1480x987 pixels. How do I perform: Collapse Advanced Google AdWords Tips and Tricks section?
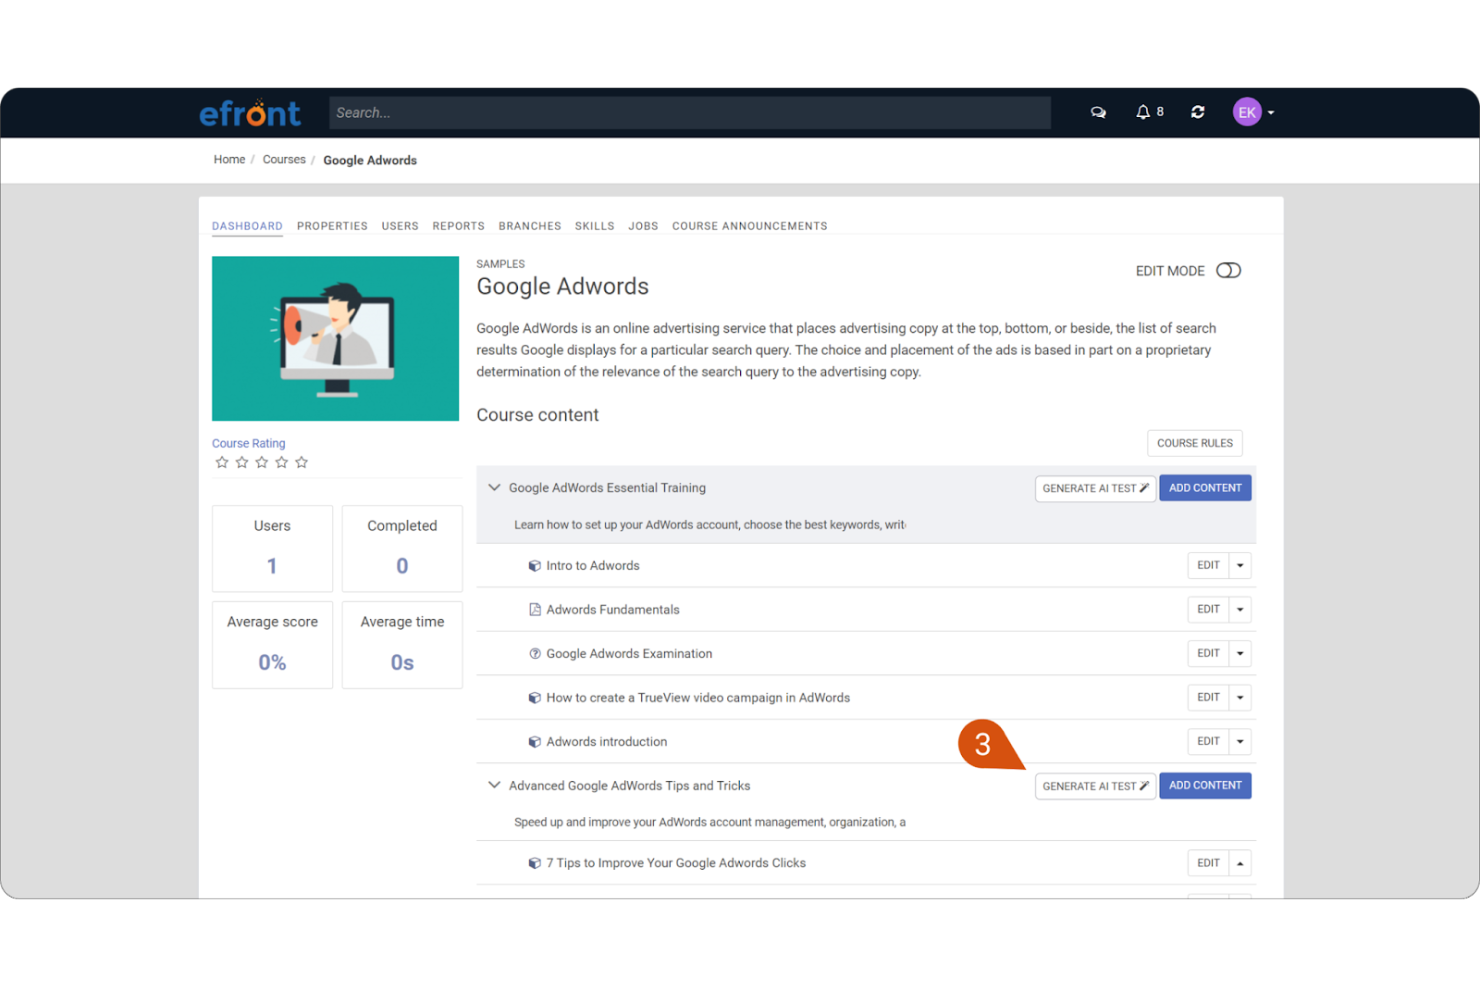(494, 786)
